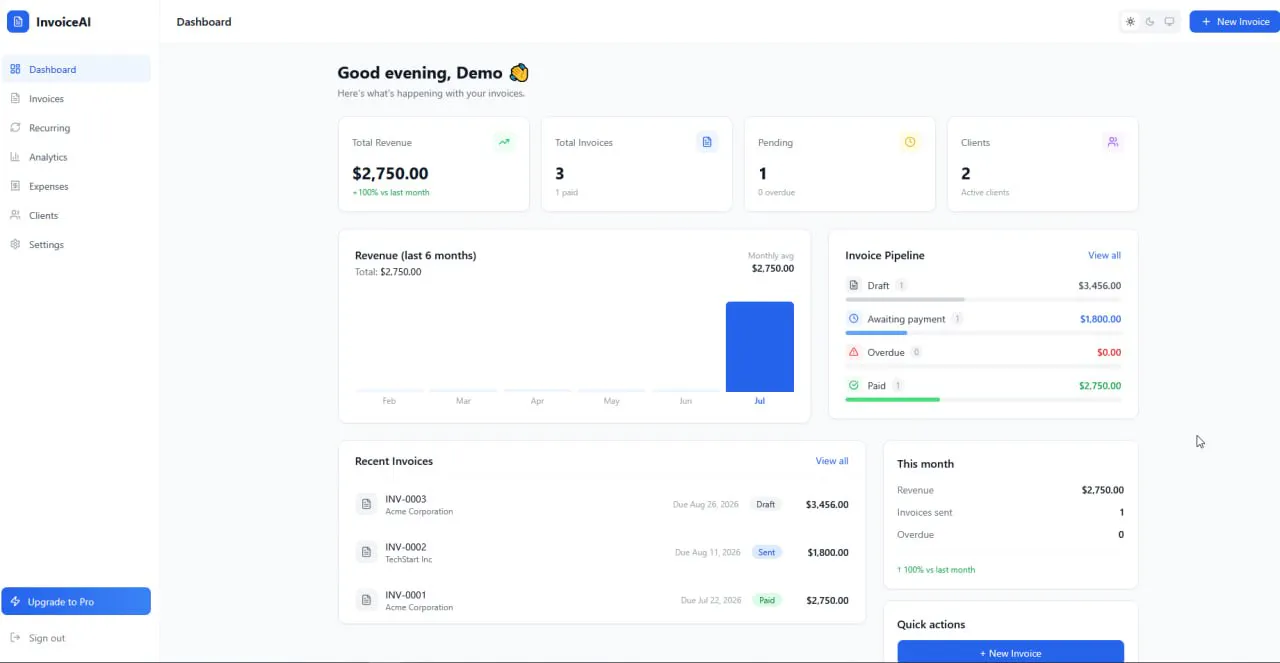
Task: Click the Recurring refresh icon in sidebar
Action: click(x=15, y=127)
